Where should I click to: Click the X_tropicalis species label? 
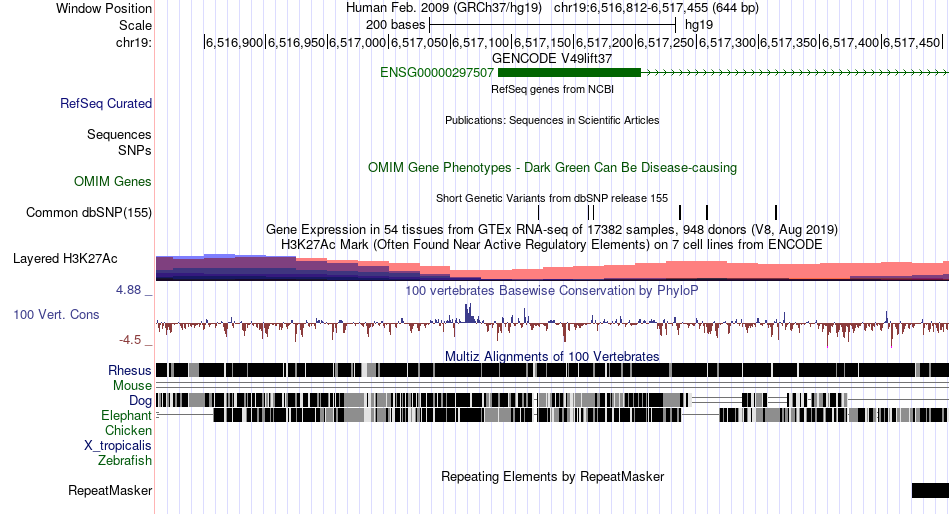click(118, 446)
